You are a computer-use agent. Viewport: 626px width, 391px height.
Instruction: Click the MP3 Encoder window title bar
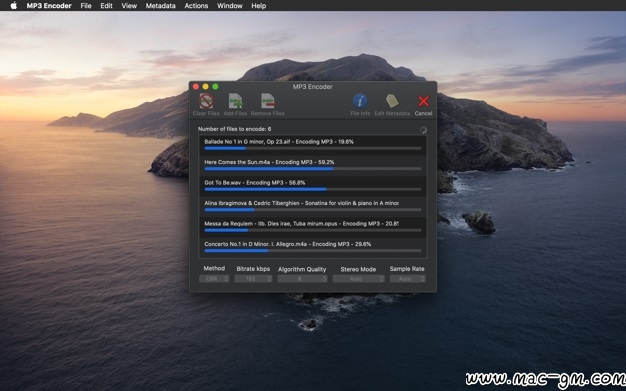(313, 86)
